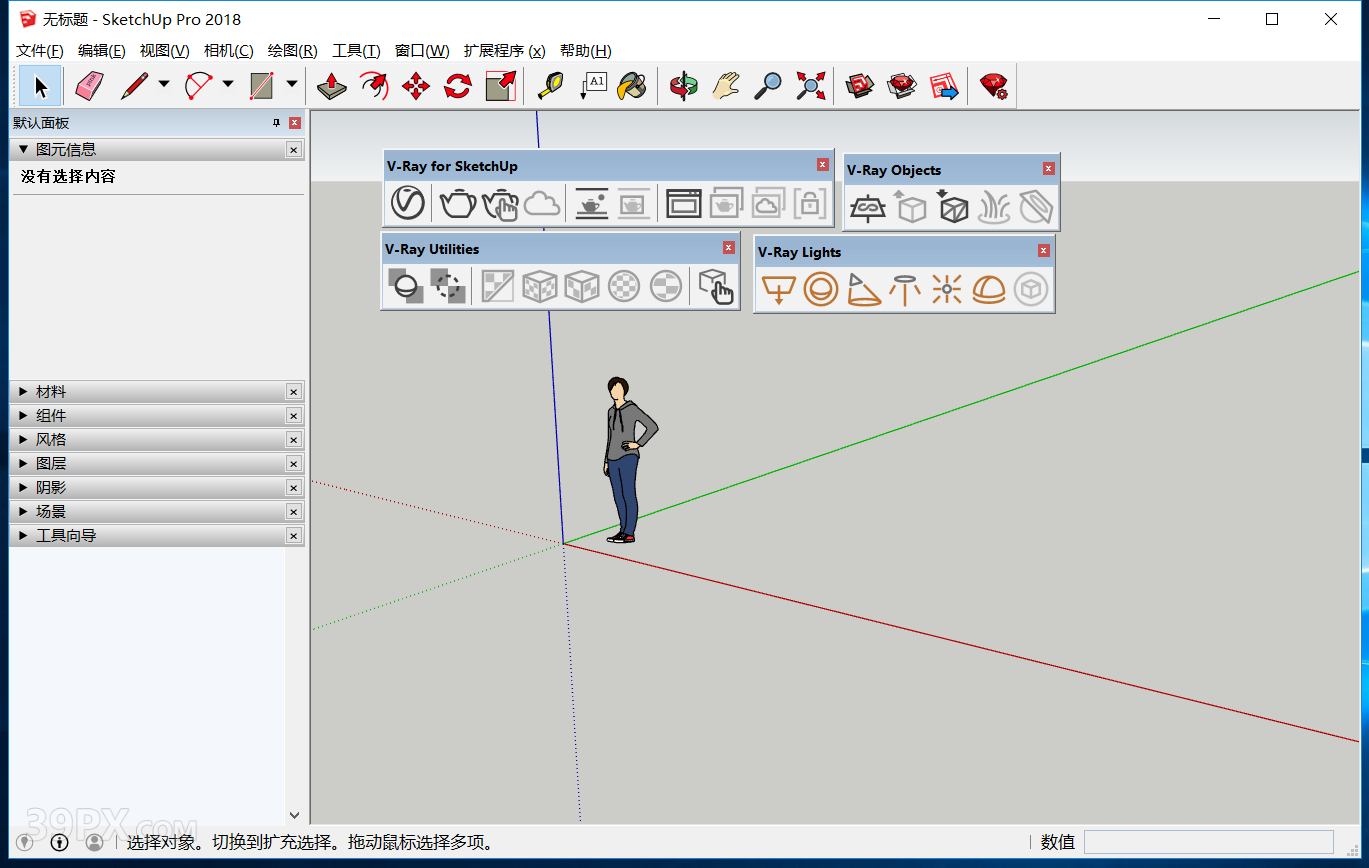Start V-Ray Interactive Render
This screenshot has width=1369, height=868.
click(500, 203)
